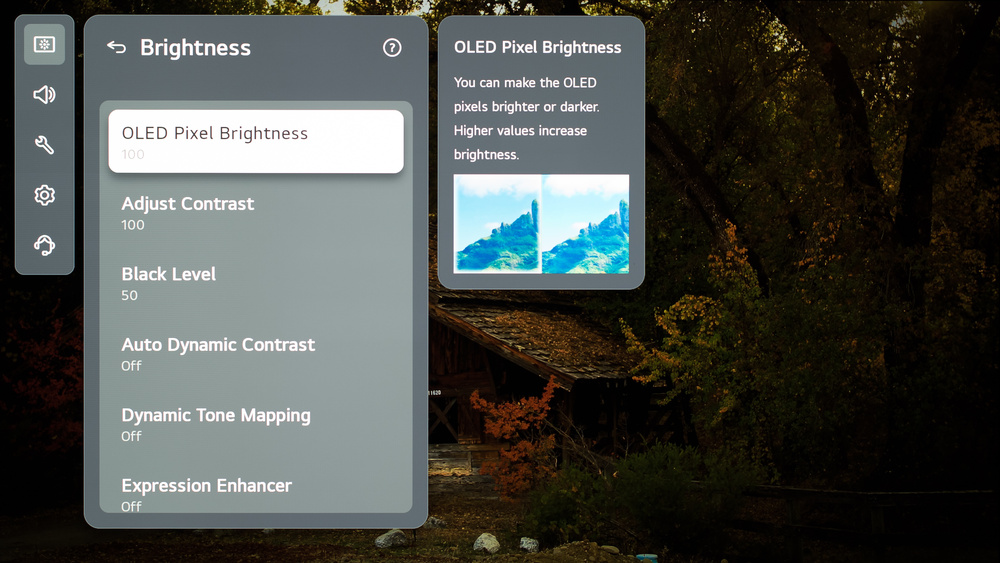
Task: Click the brightness comparison preview image
Action: click(x=541, y=224)
